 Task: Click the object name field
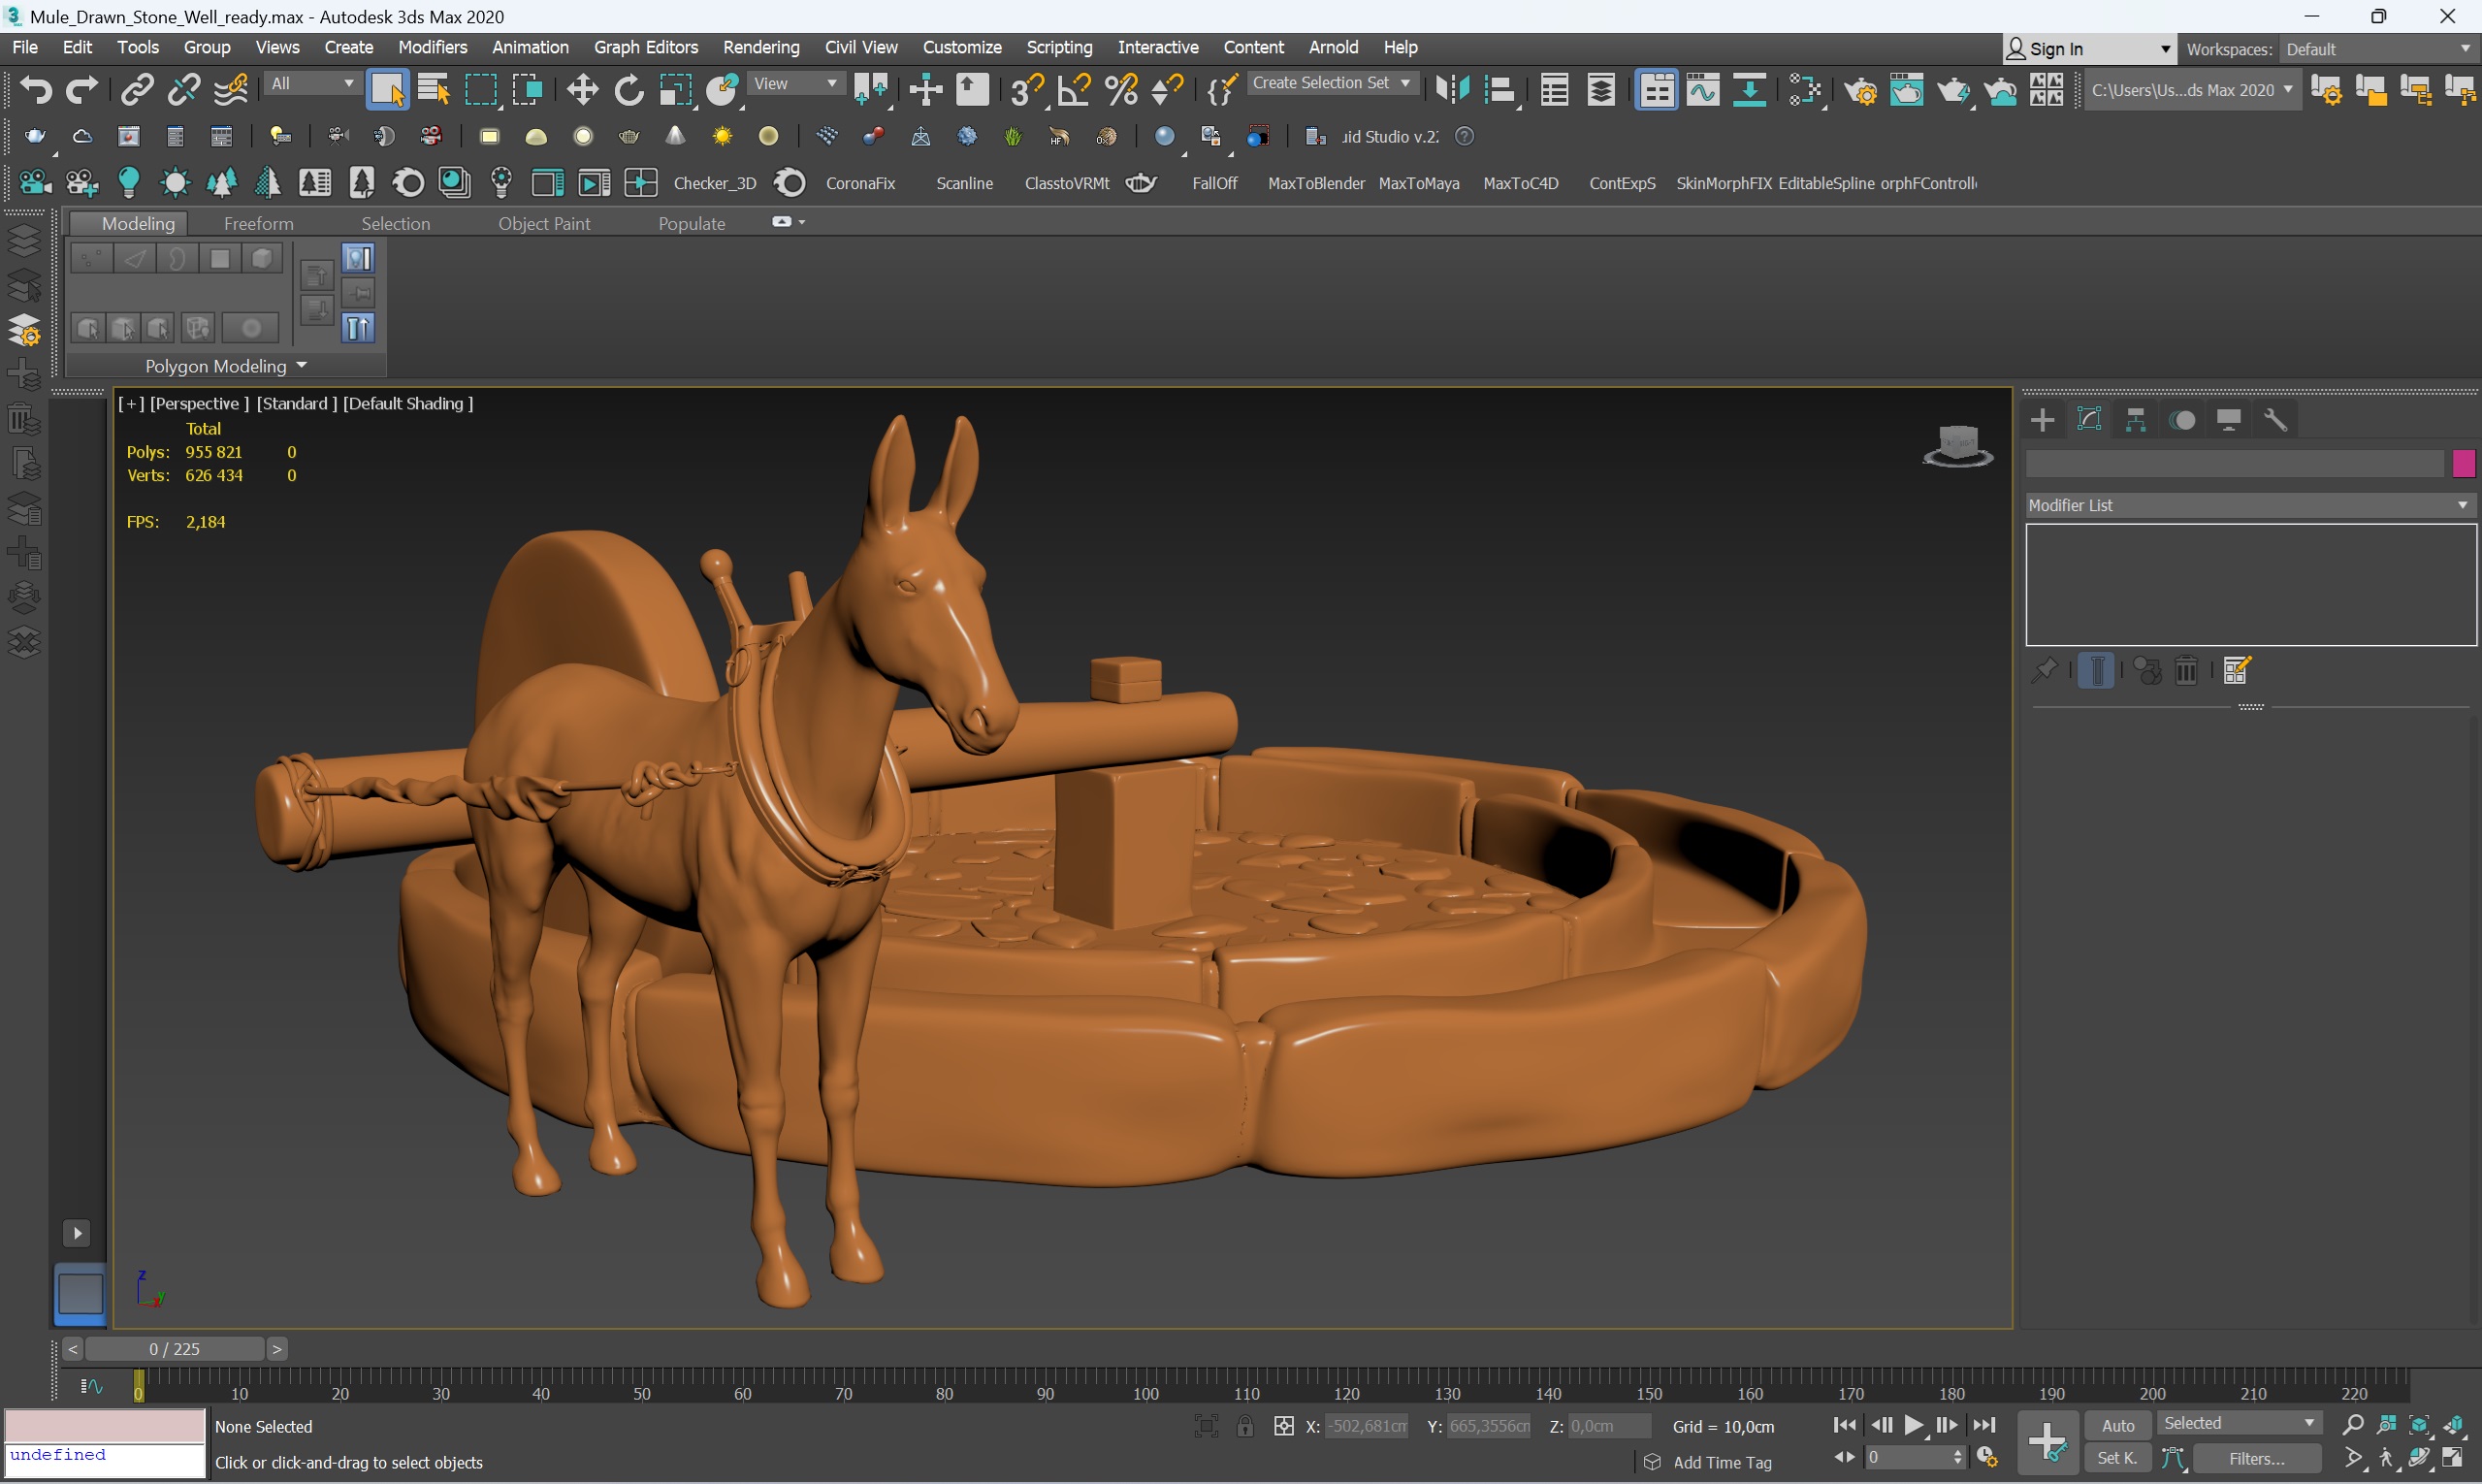click(x=2235, y=464)
